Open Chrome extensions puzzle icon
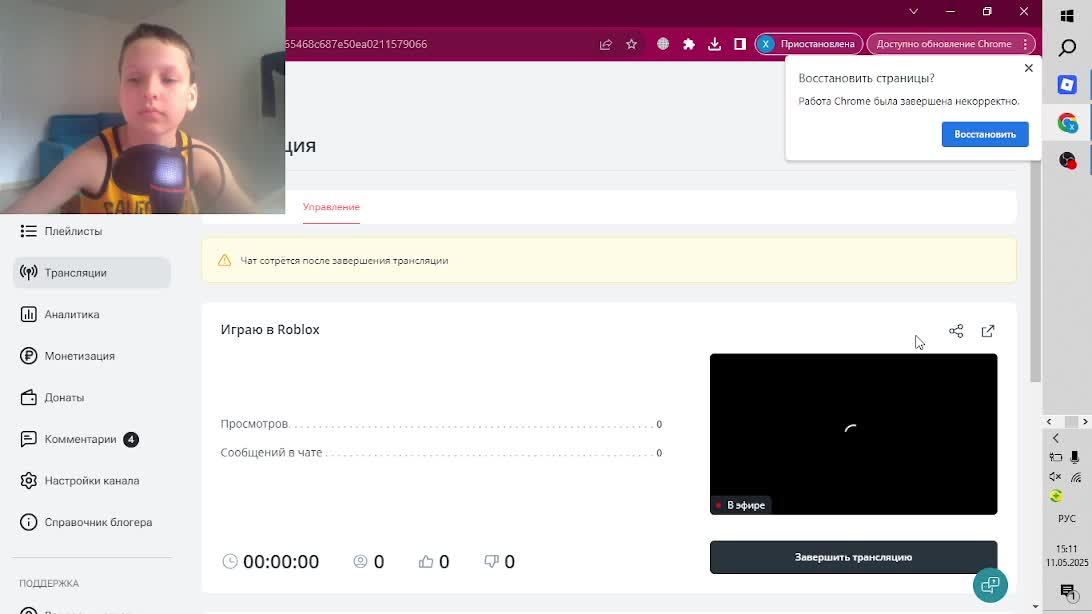This screenshot has width=1092, height=614. [689, 44]
